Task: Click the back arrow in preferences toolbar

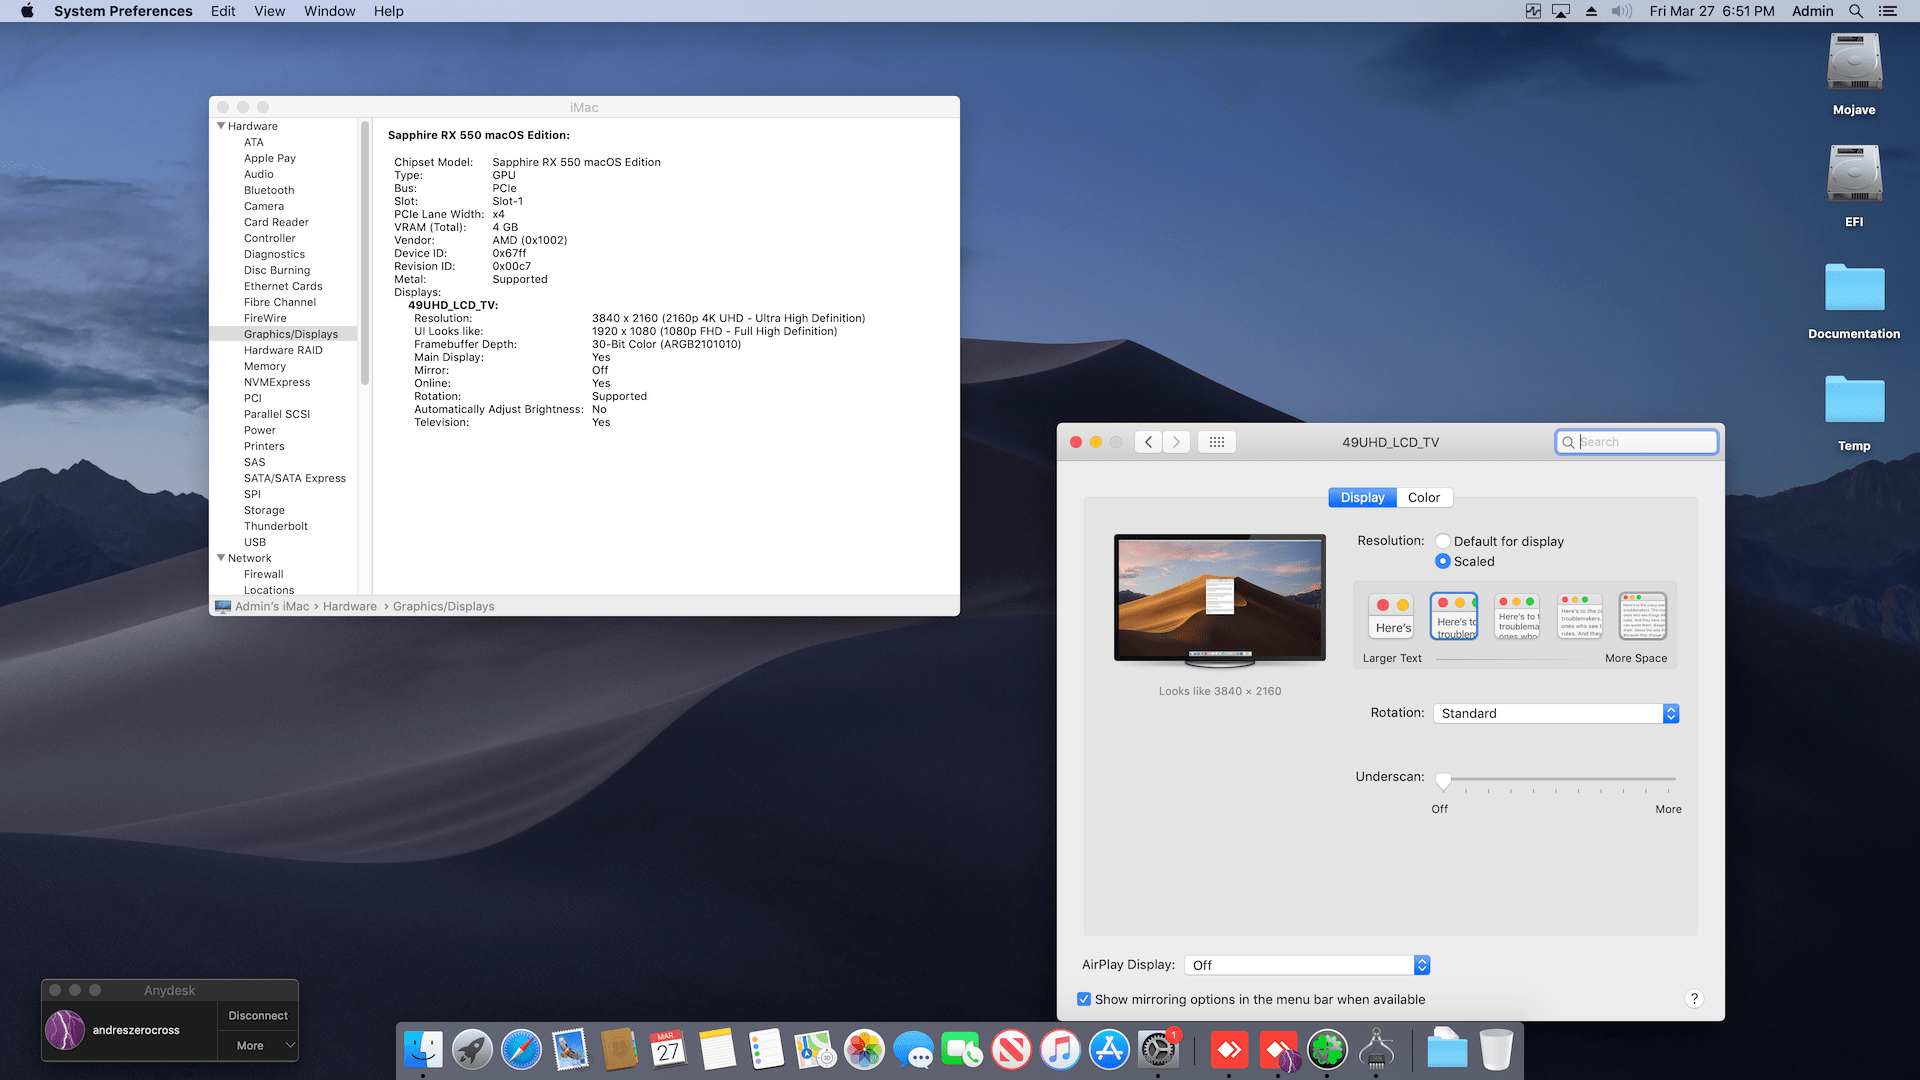Action: (1148, 442)
